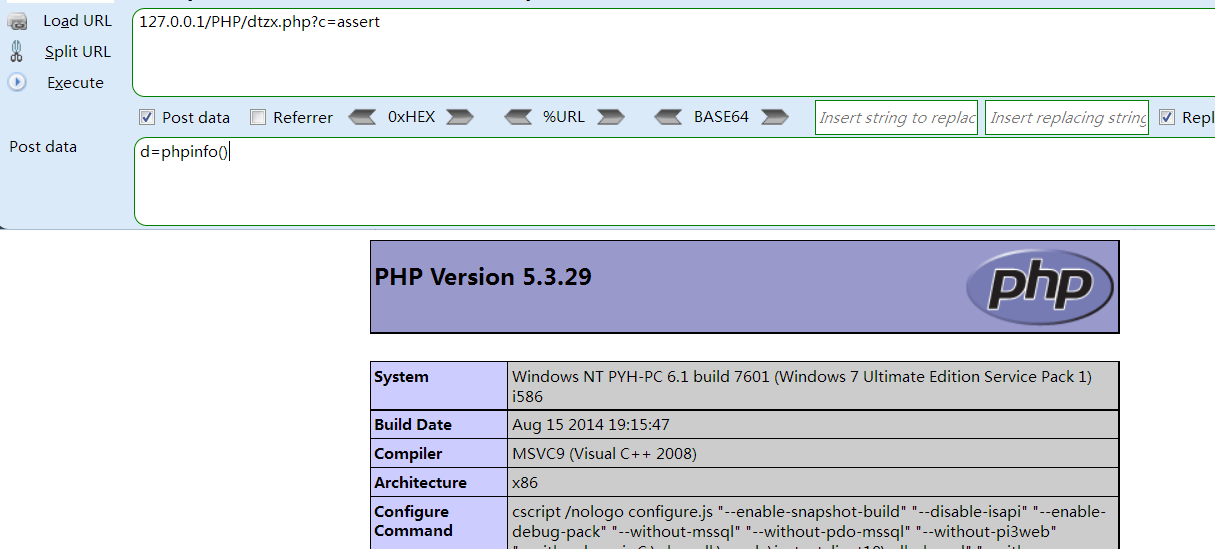
Task: Click the Load URL label
Action: (x=78, y=21)
